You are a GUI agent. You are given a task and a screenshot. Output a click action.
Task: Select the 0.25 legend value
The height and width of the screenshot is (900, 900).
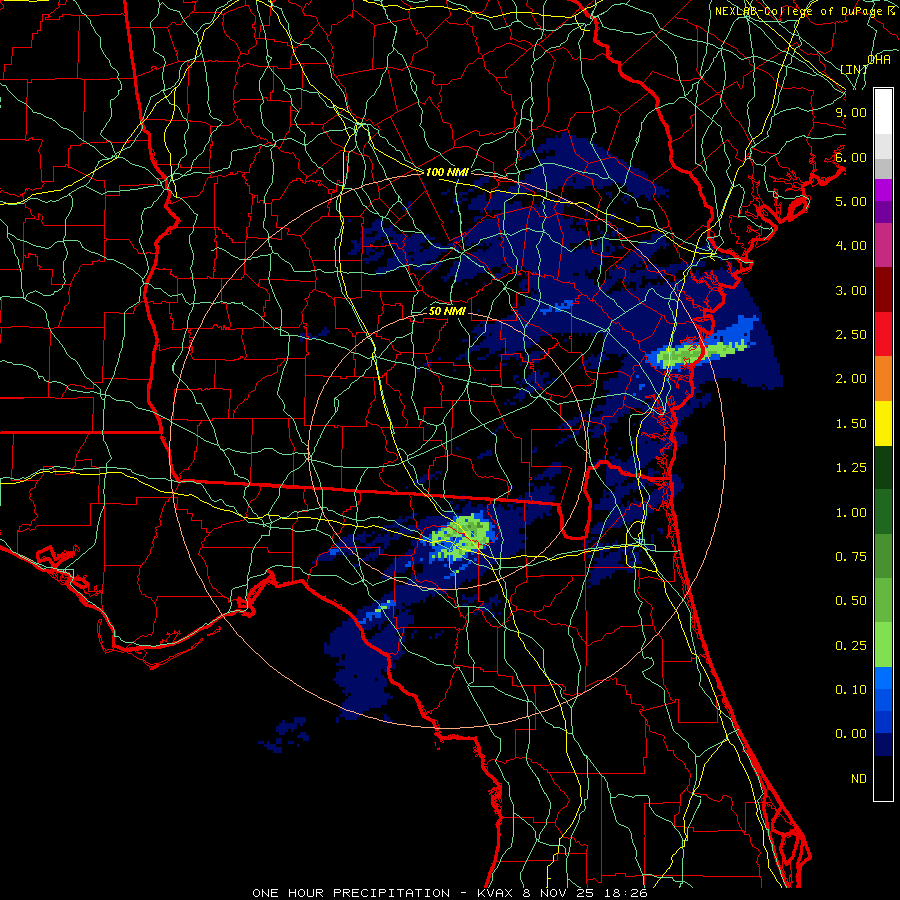tap(851, 646)
